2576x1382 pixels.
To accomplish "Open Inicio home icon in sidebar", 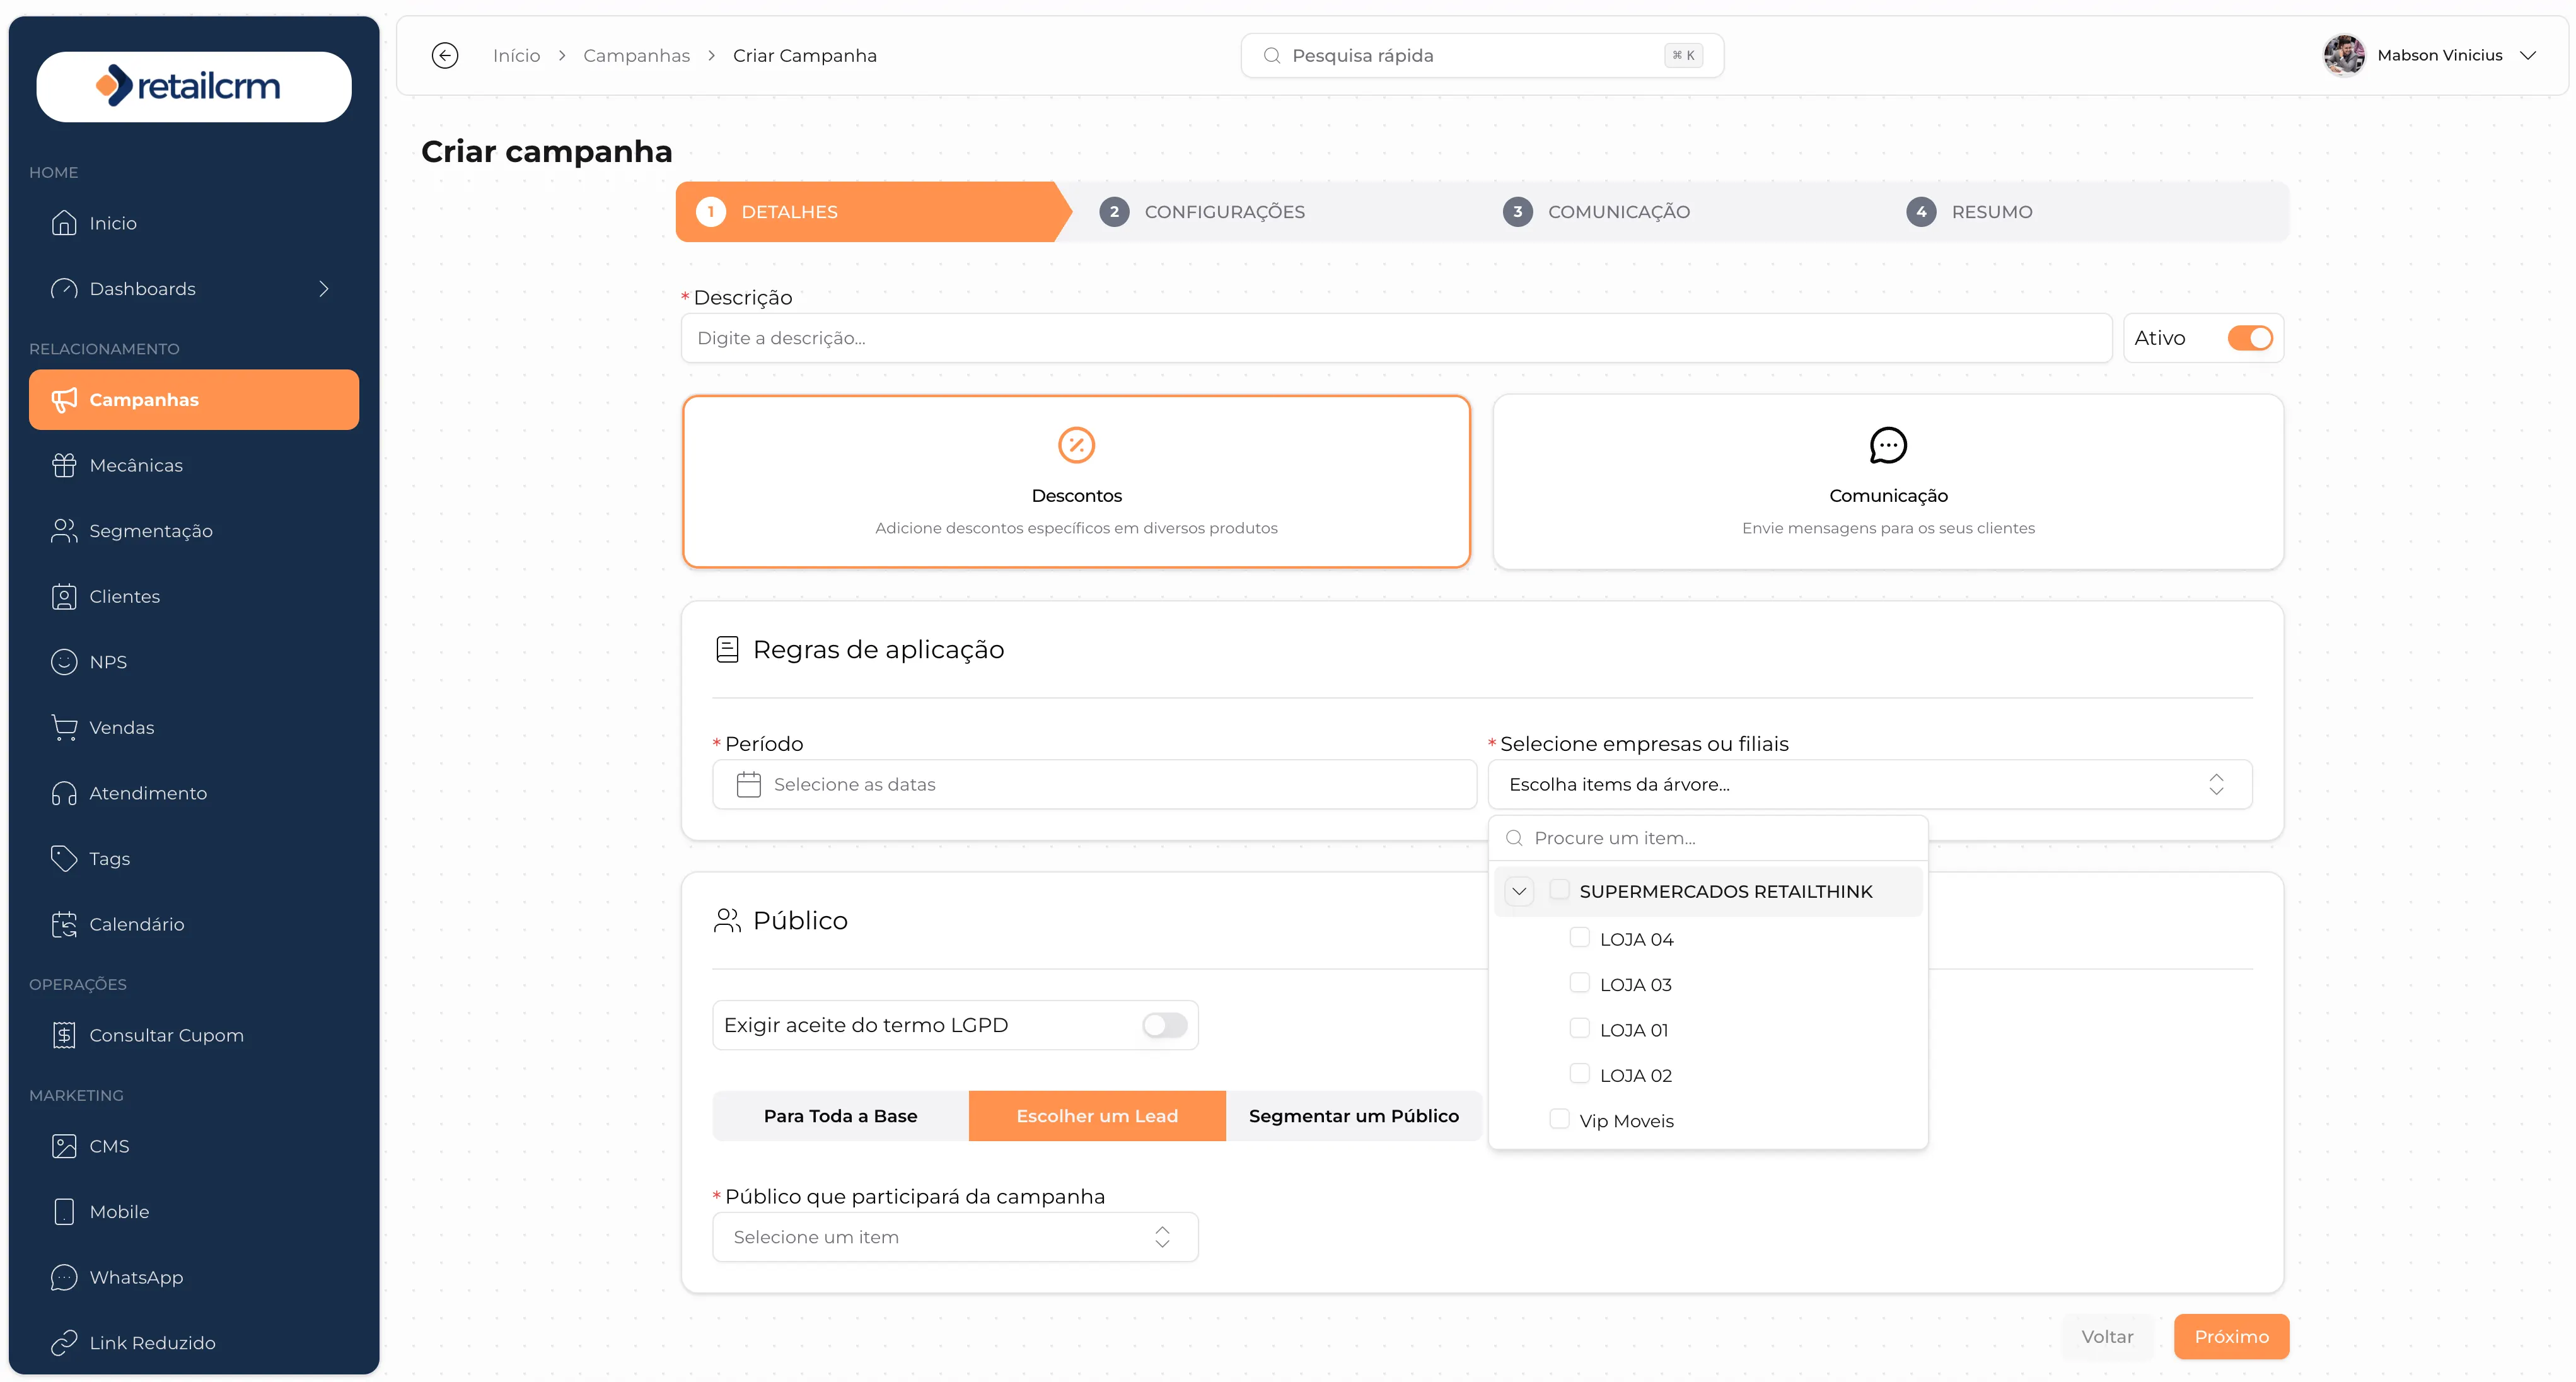I will click(x=64, y=223).
